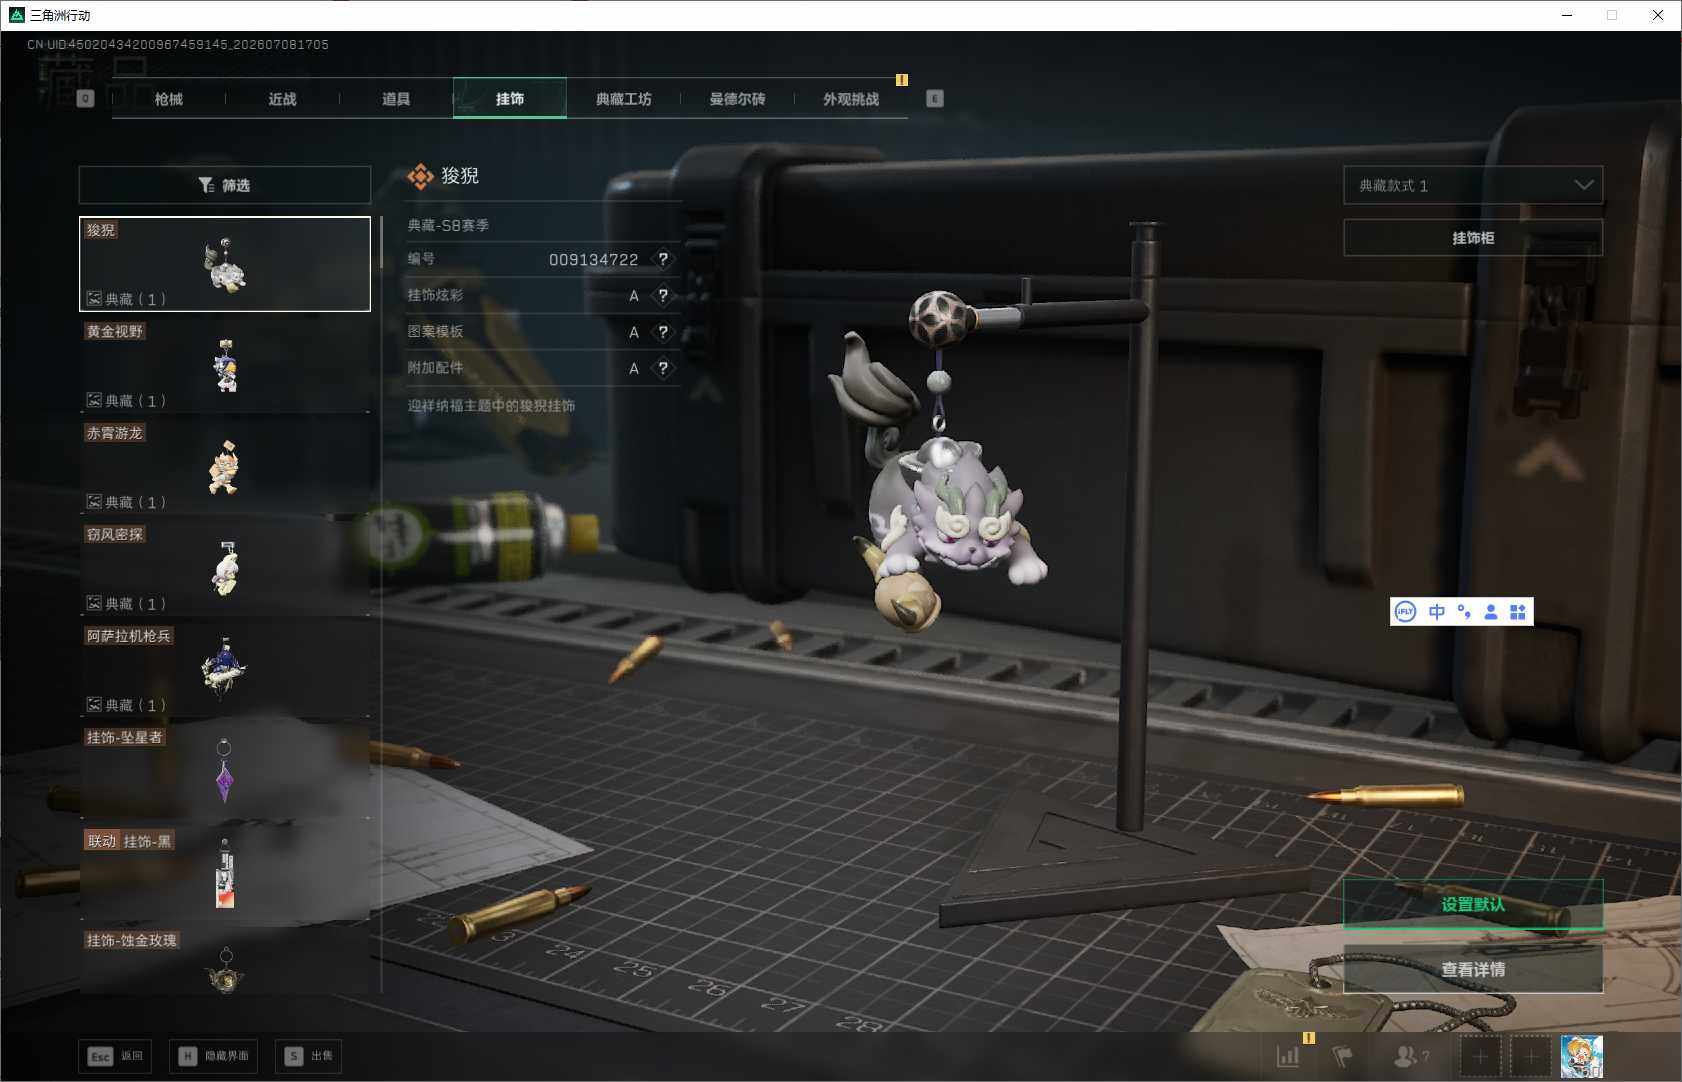Click the 典藏 image icon under 狻猊

coord(94,298)
